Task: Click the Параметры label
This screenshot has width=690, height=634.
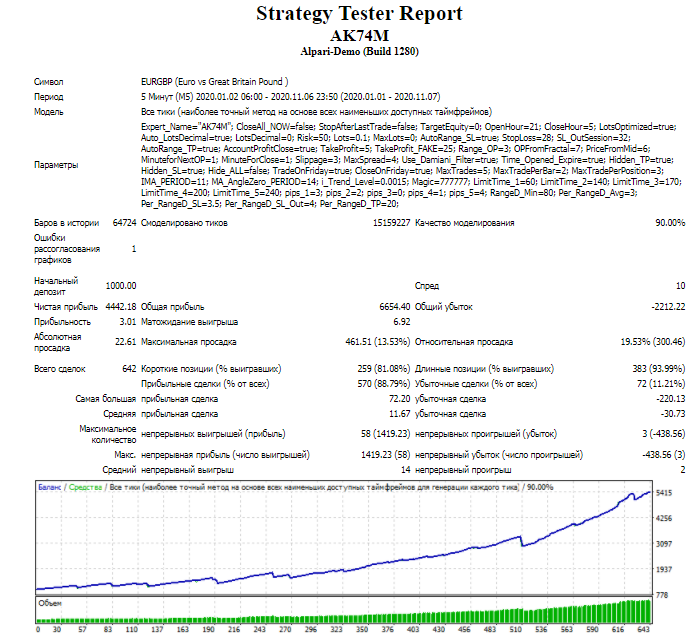Action: pos(56,165)
